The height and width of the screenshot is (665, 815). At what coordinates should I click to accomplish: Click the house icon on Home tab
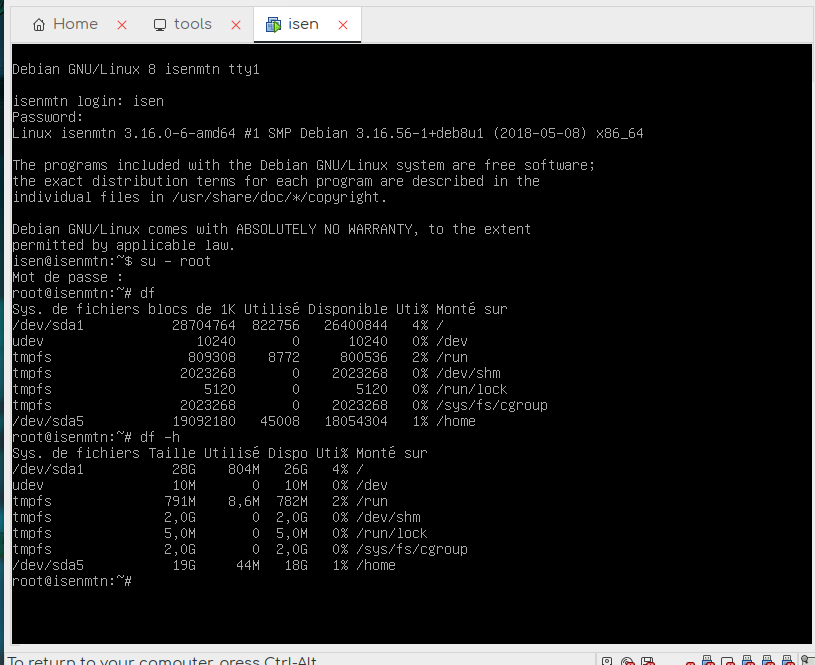coord(40,25)
